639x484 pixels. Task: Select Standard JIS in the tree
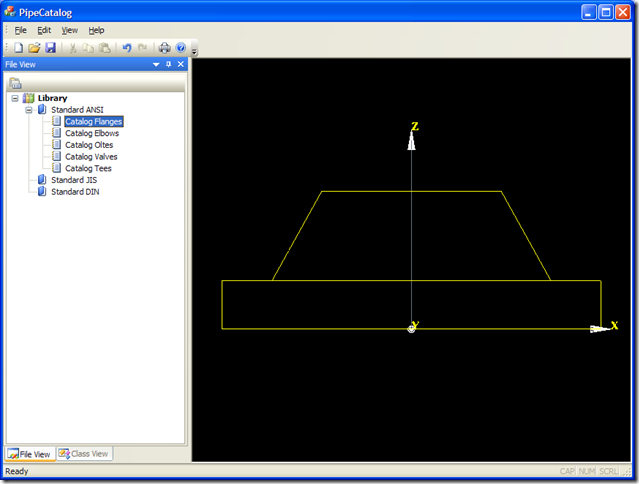pos(74,180)
